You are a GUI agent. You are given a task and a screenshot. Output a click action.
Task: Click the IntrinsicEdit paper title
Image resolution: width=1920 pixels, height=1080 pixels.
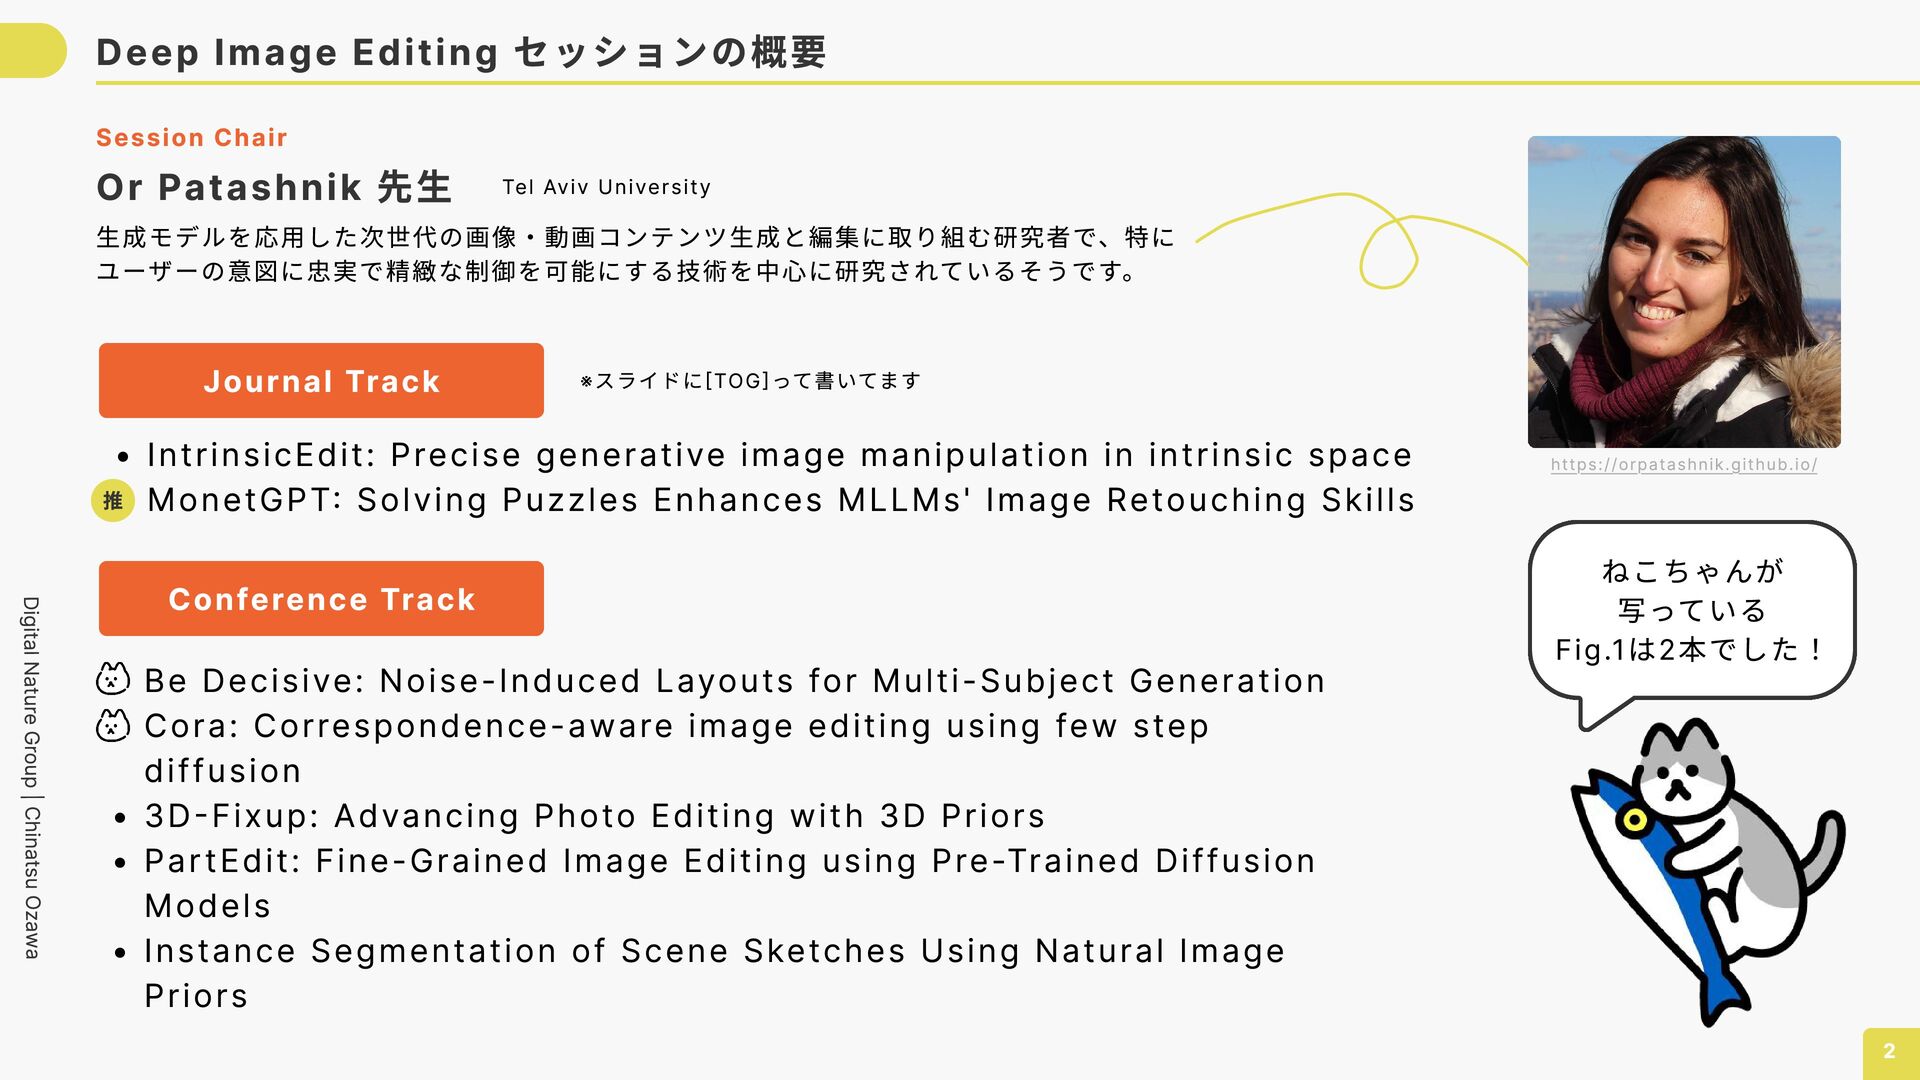(x=779, y=455)
